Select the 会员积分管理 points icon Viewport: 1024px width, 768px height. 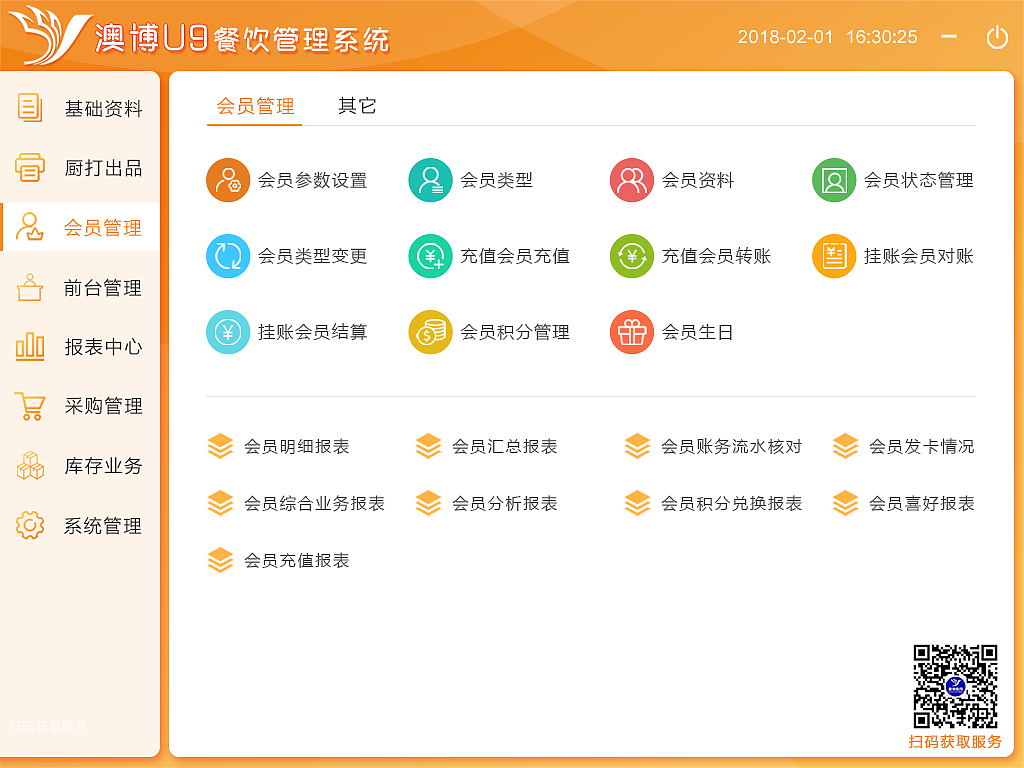[430, 331]
